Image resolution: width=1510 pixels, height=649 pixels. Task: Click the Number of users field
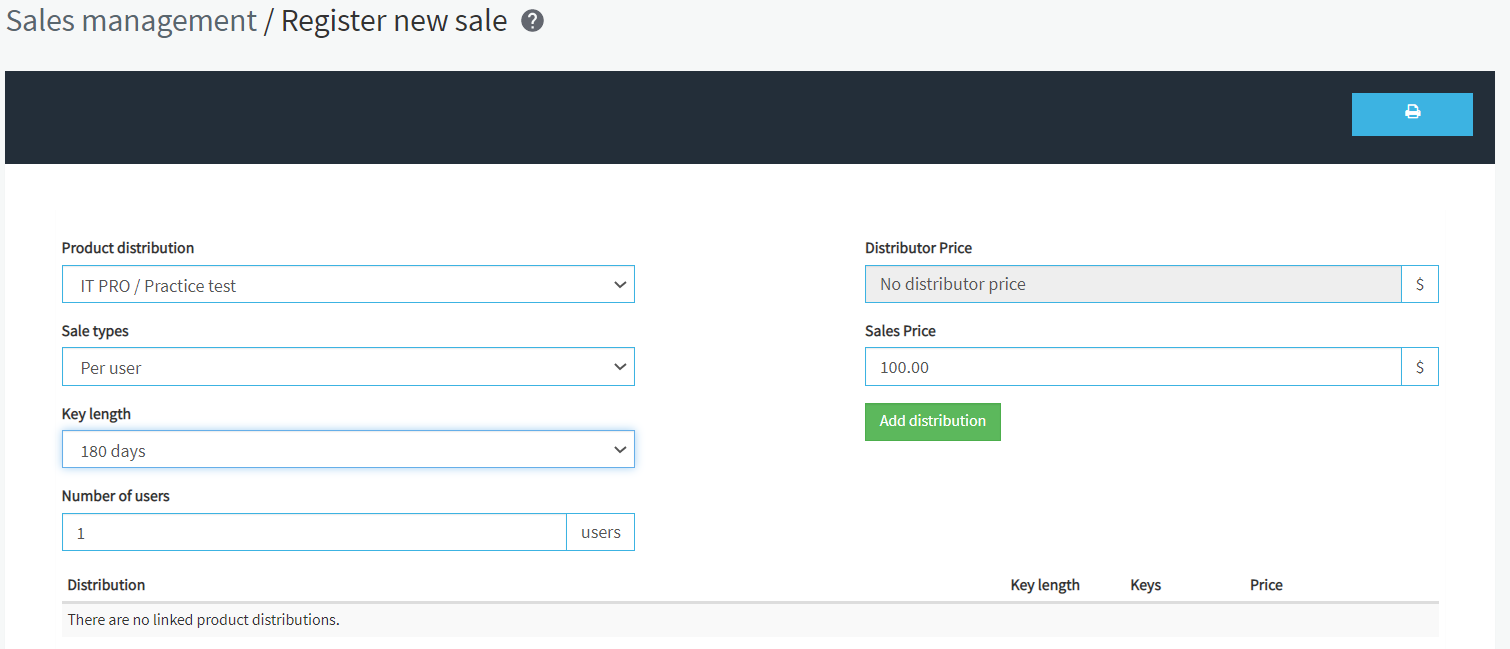pos(314,532)
